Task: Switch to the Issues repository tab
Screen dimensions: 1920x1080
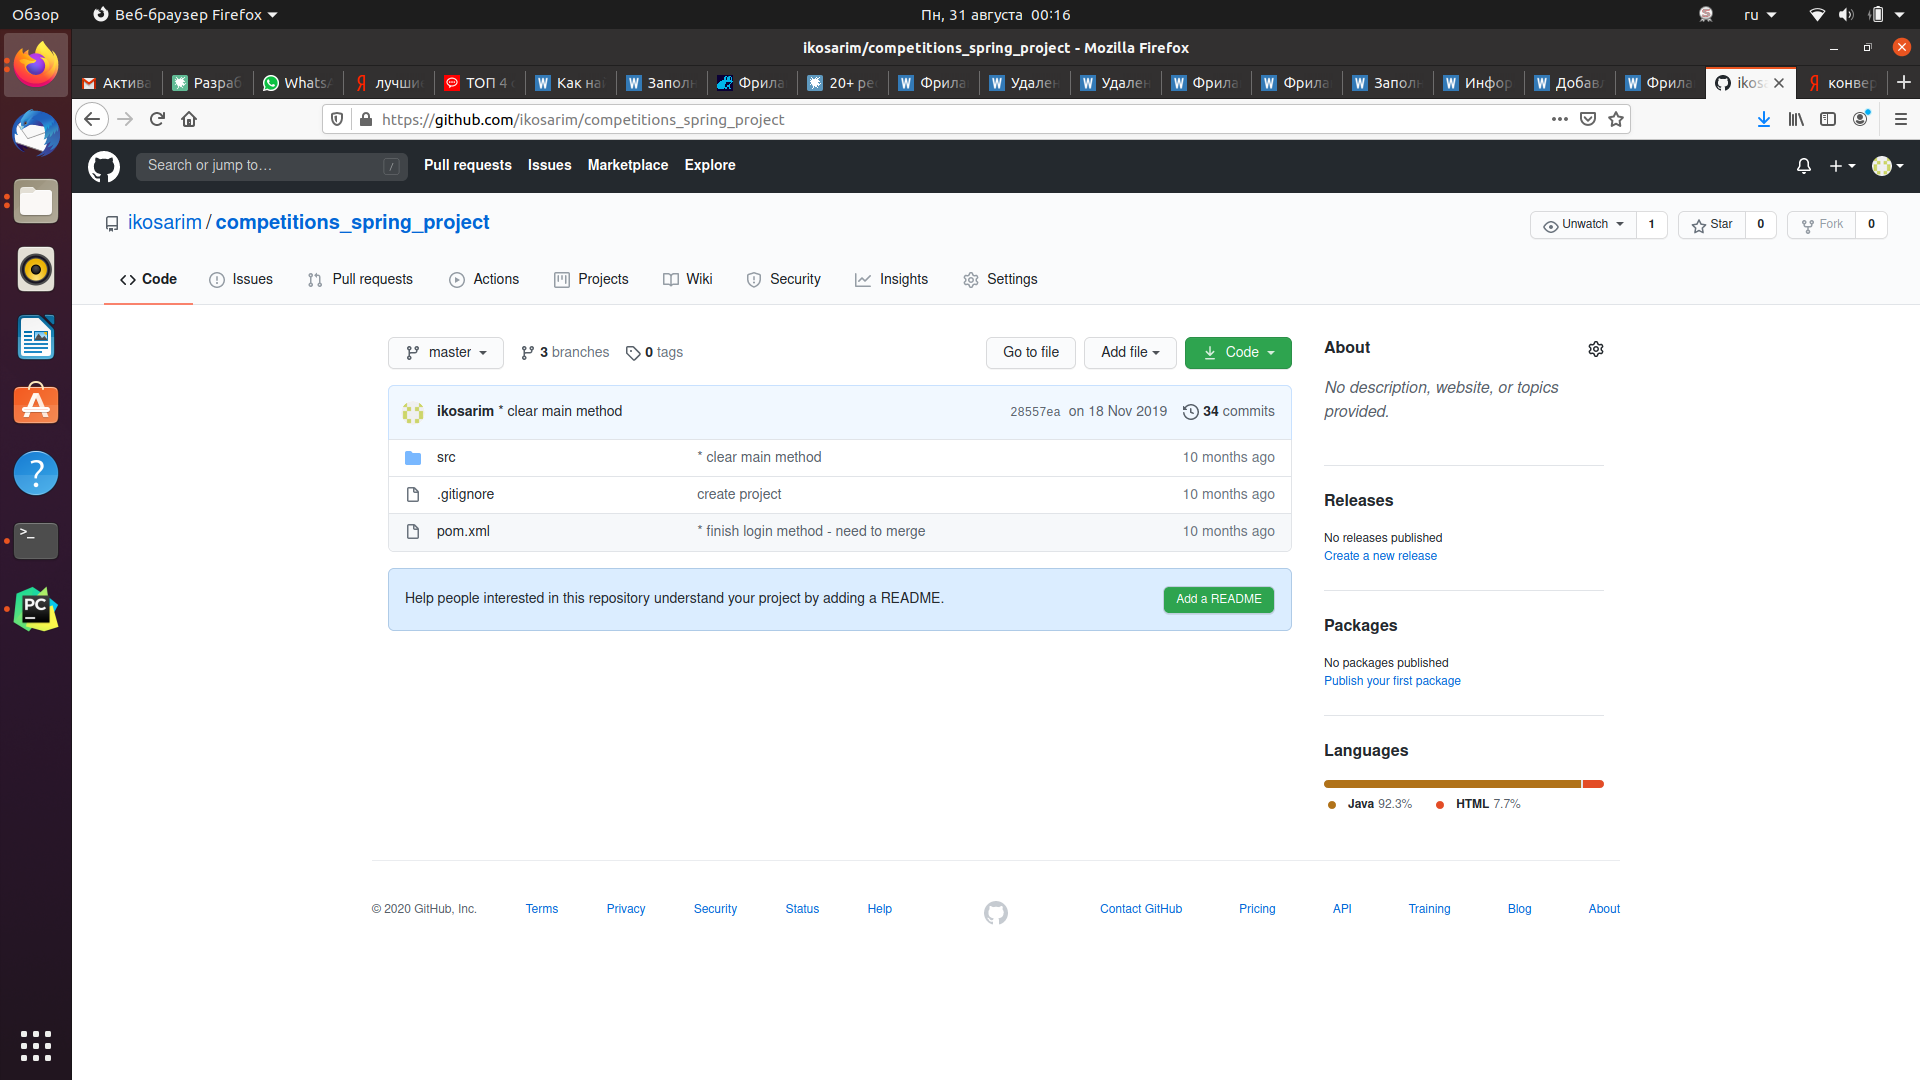Action: pos(241,279)
